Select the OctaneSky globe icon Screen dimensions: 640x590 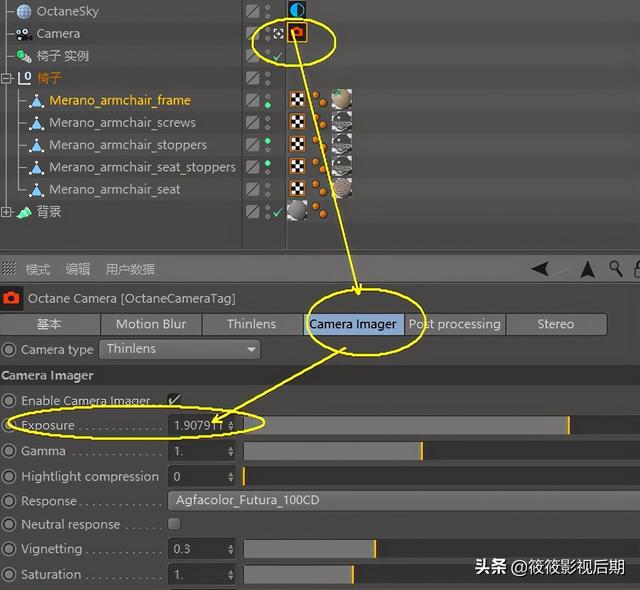24,11
